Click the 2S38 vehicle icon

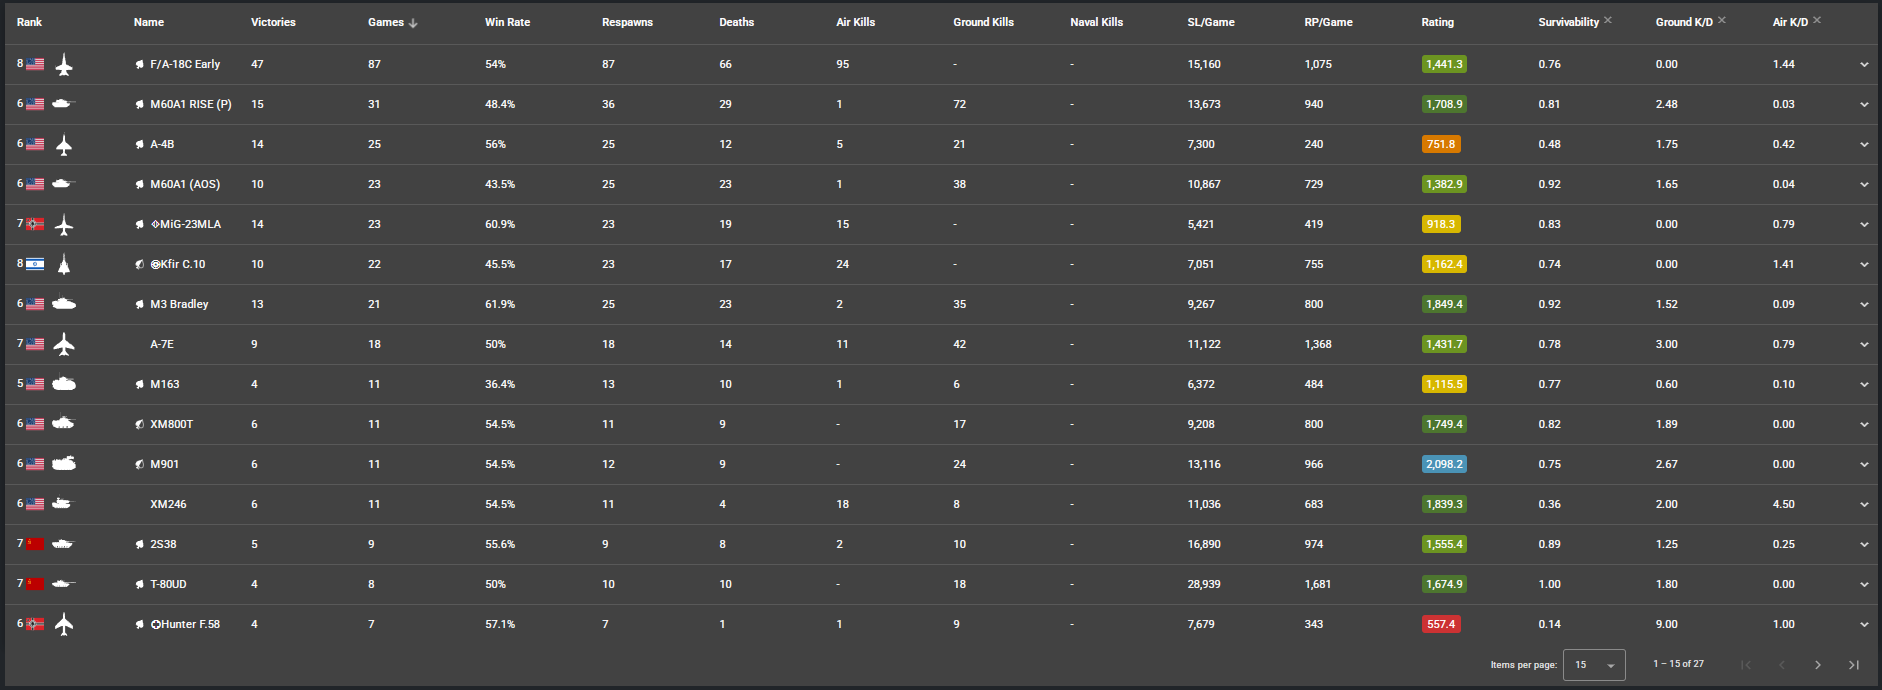coord(64,544)
